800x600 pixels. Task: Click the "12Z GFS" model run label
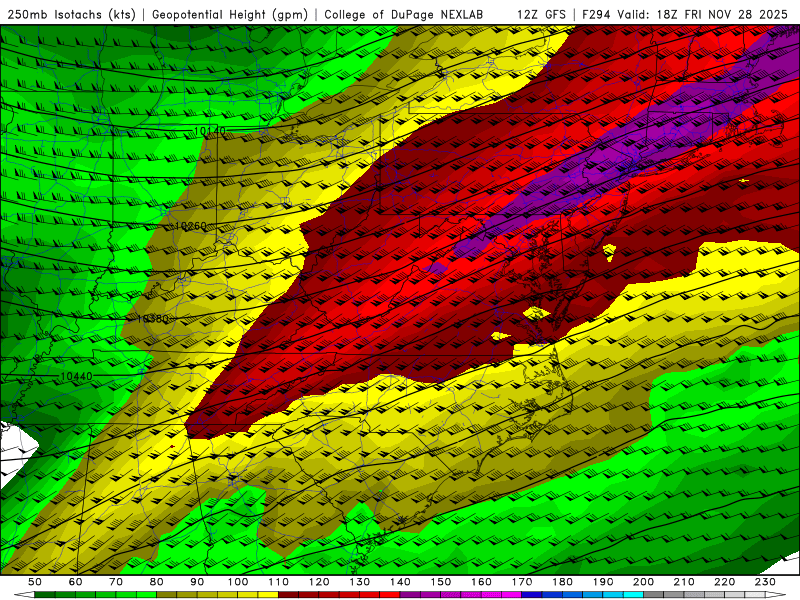tap(541, 14)
